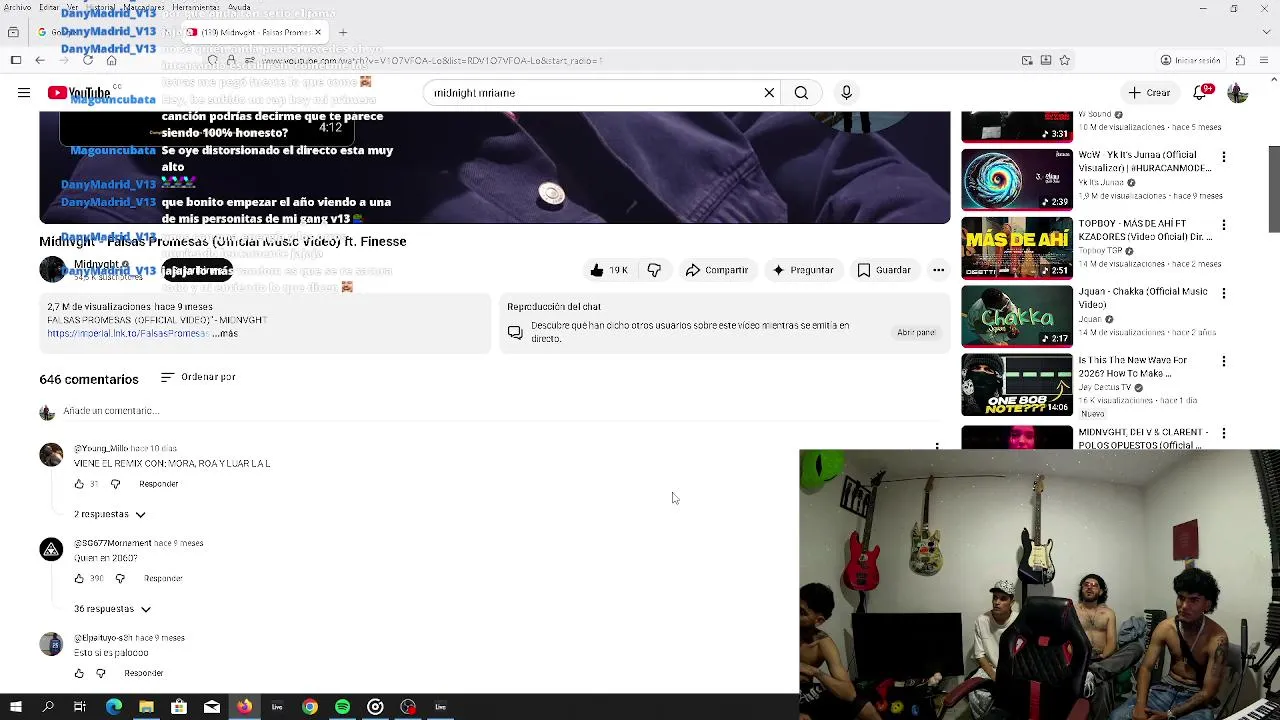Open options menu on Young_Millo comment
Screen dimensions: 1280x720
pos(937,446)
